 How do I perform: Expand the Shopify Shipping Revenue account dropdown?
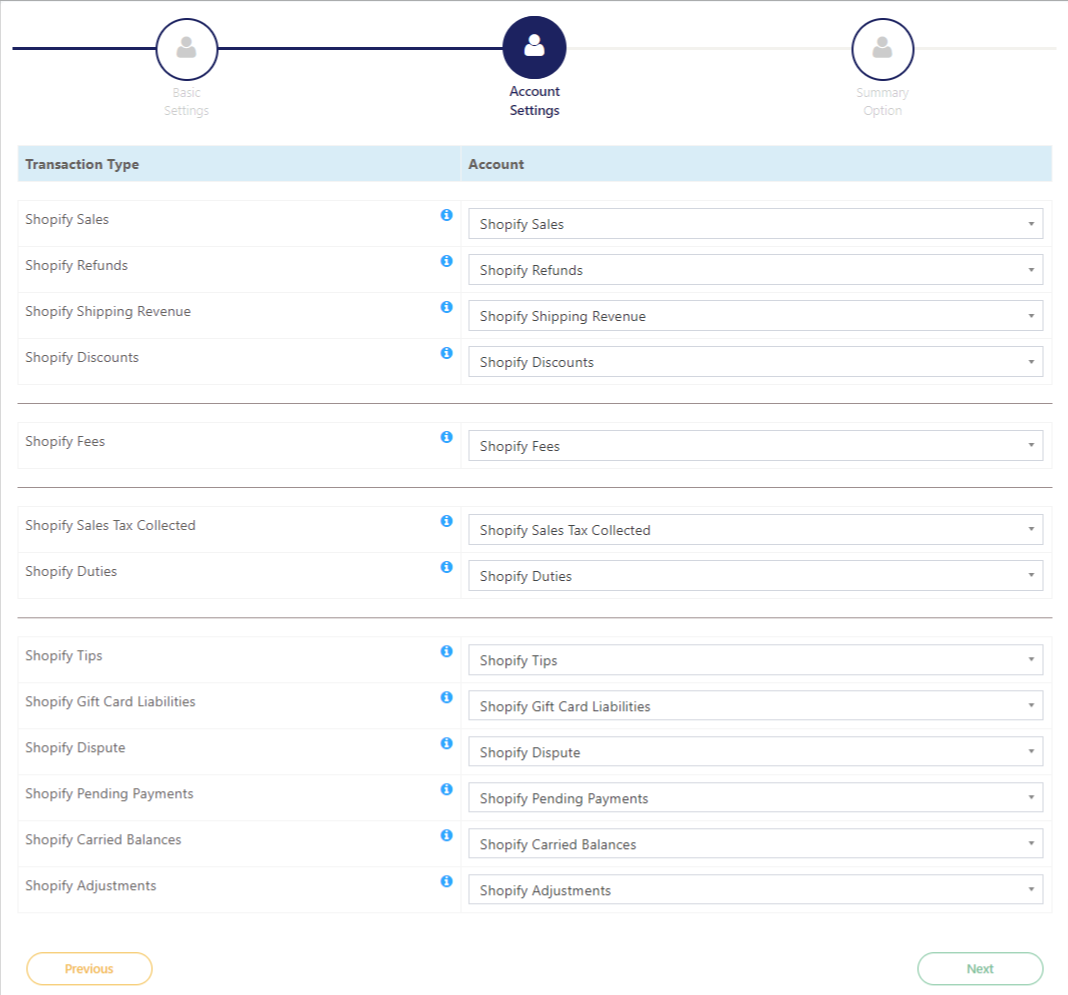[x=755, y=316]
